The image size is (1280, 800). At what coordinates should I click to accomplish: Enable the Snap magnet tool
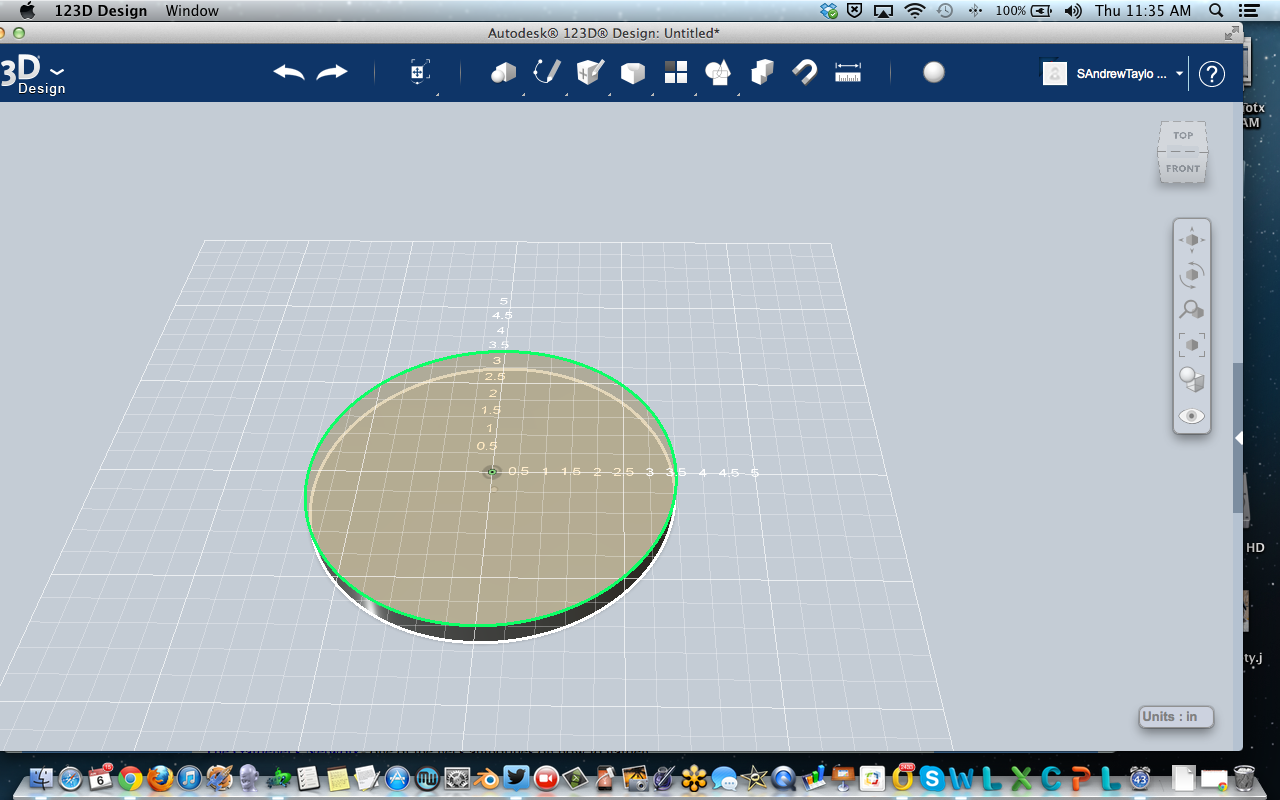(x=803, y=72)
